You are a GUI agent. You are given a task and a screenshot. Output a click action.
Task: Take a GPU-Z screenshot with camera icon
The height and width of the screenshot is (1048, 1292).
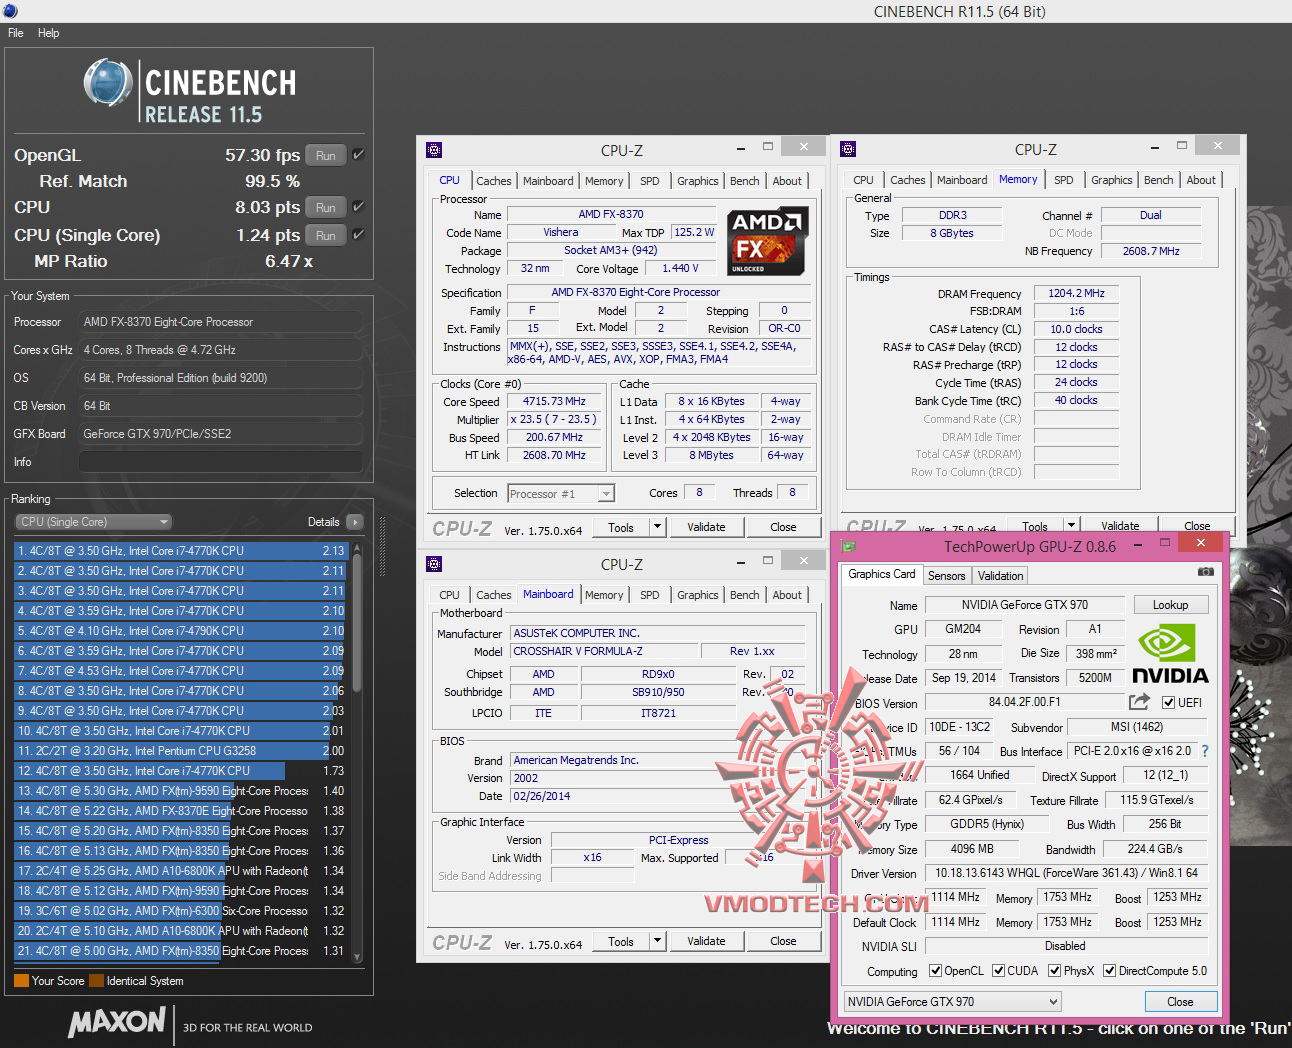[1206, 572]
